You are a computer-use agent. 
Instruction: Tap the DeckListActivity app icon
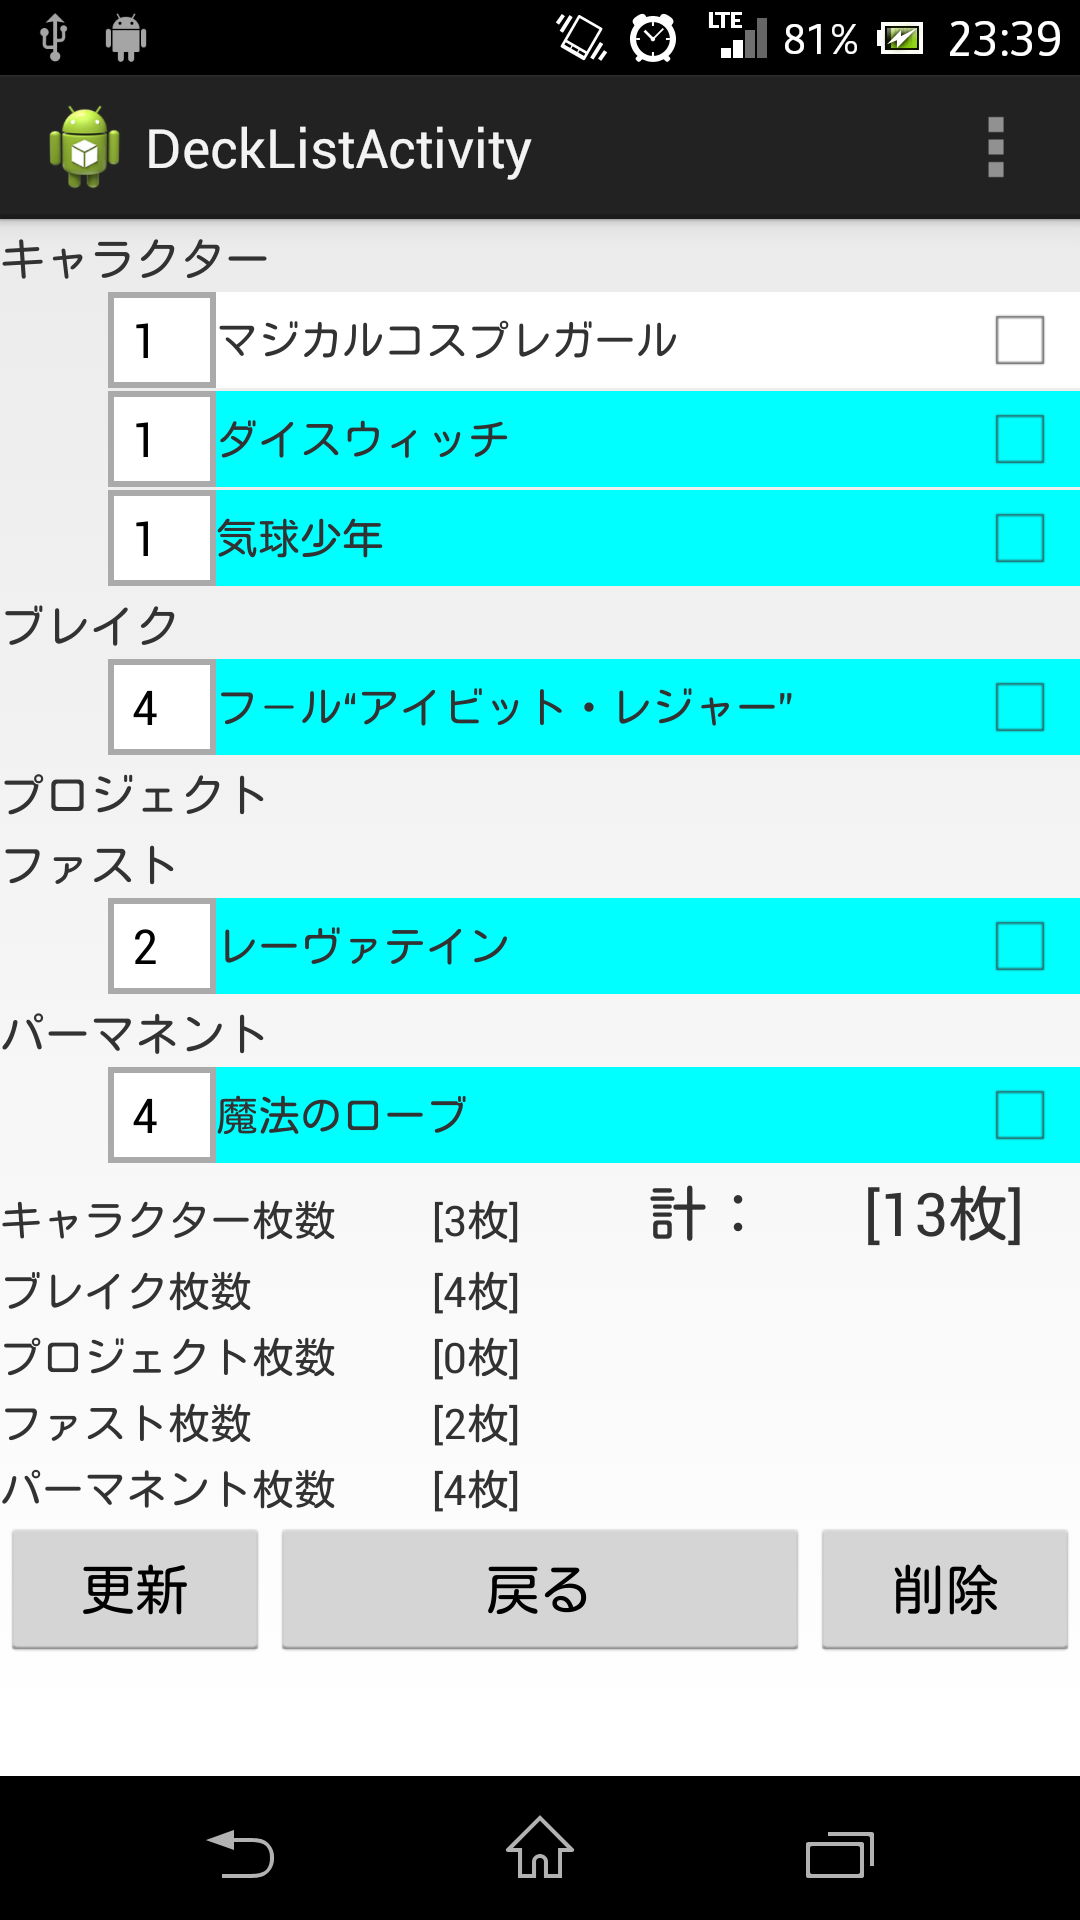click(85, 148)
